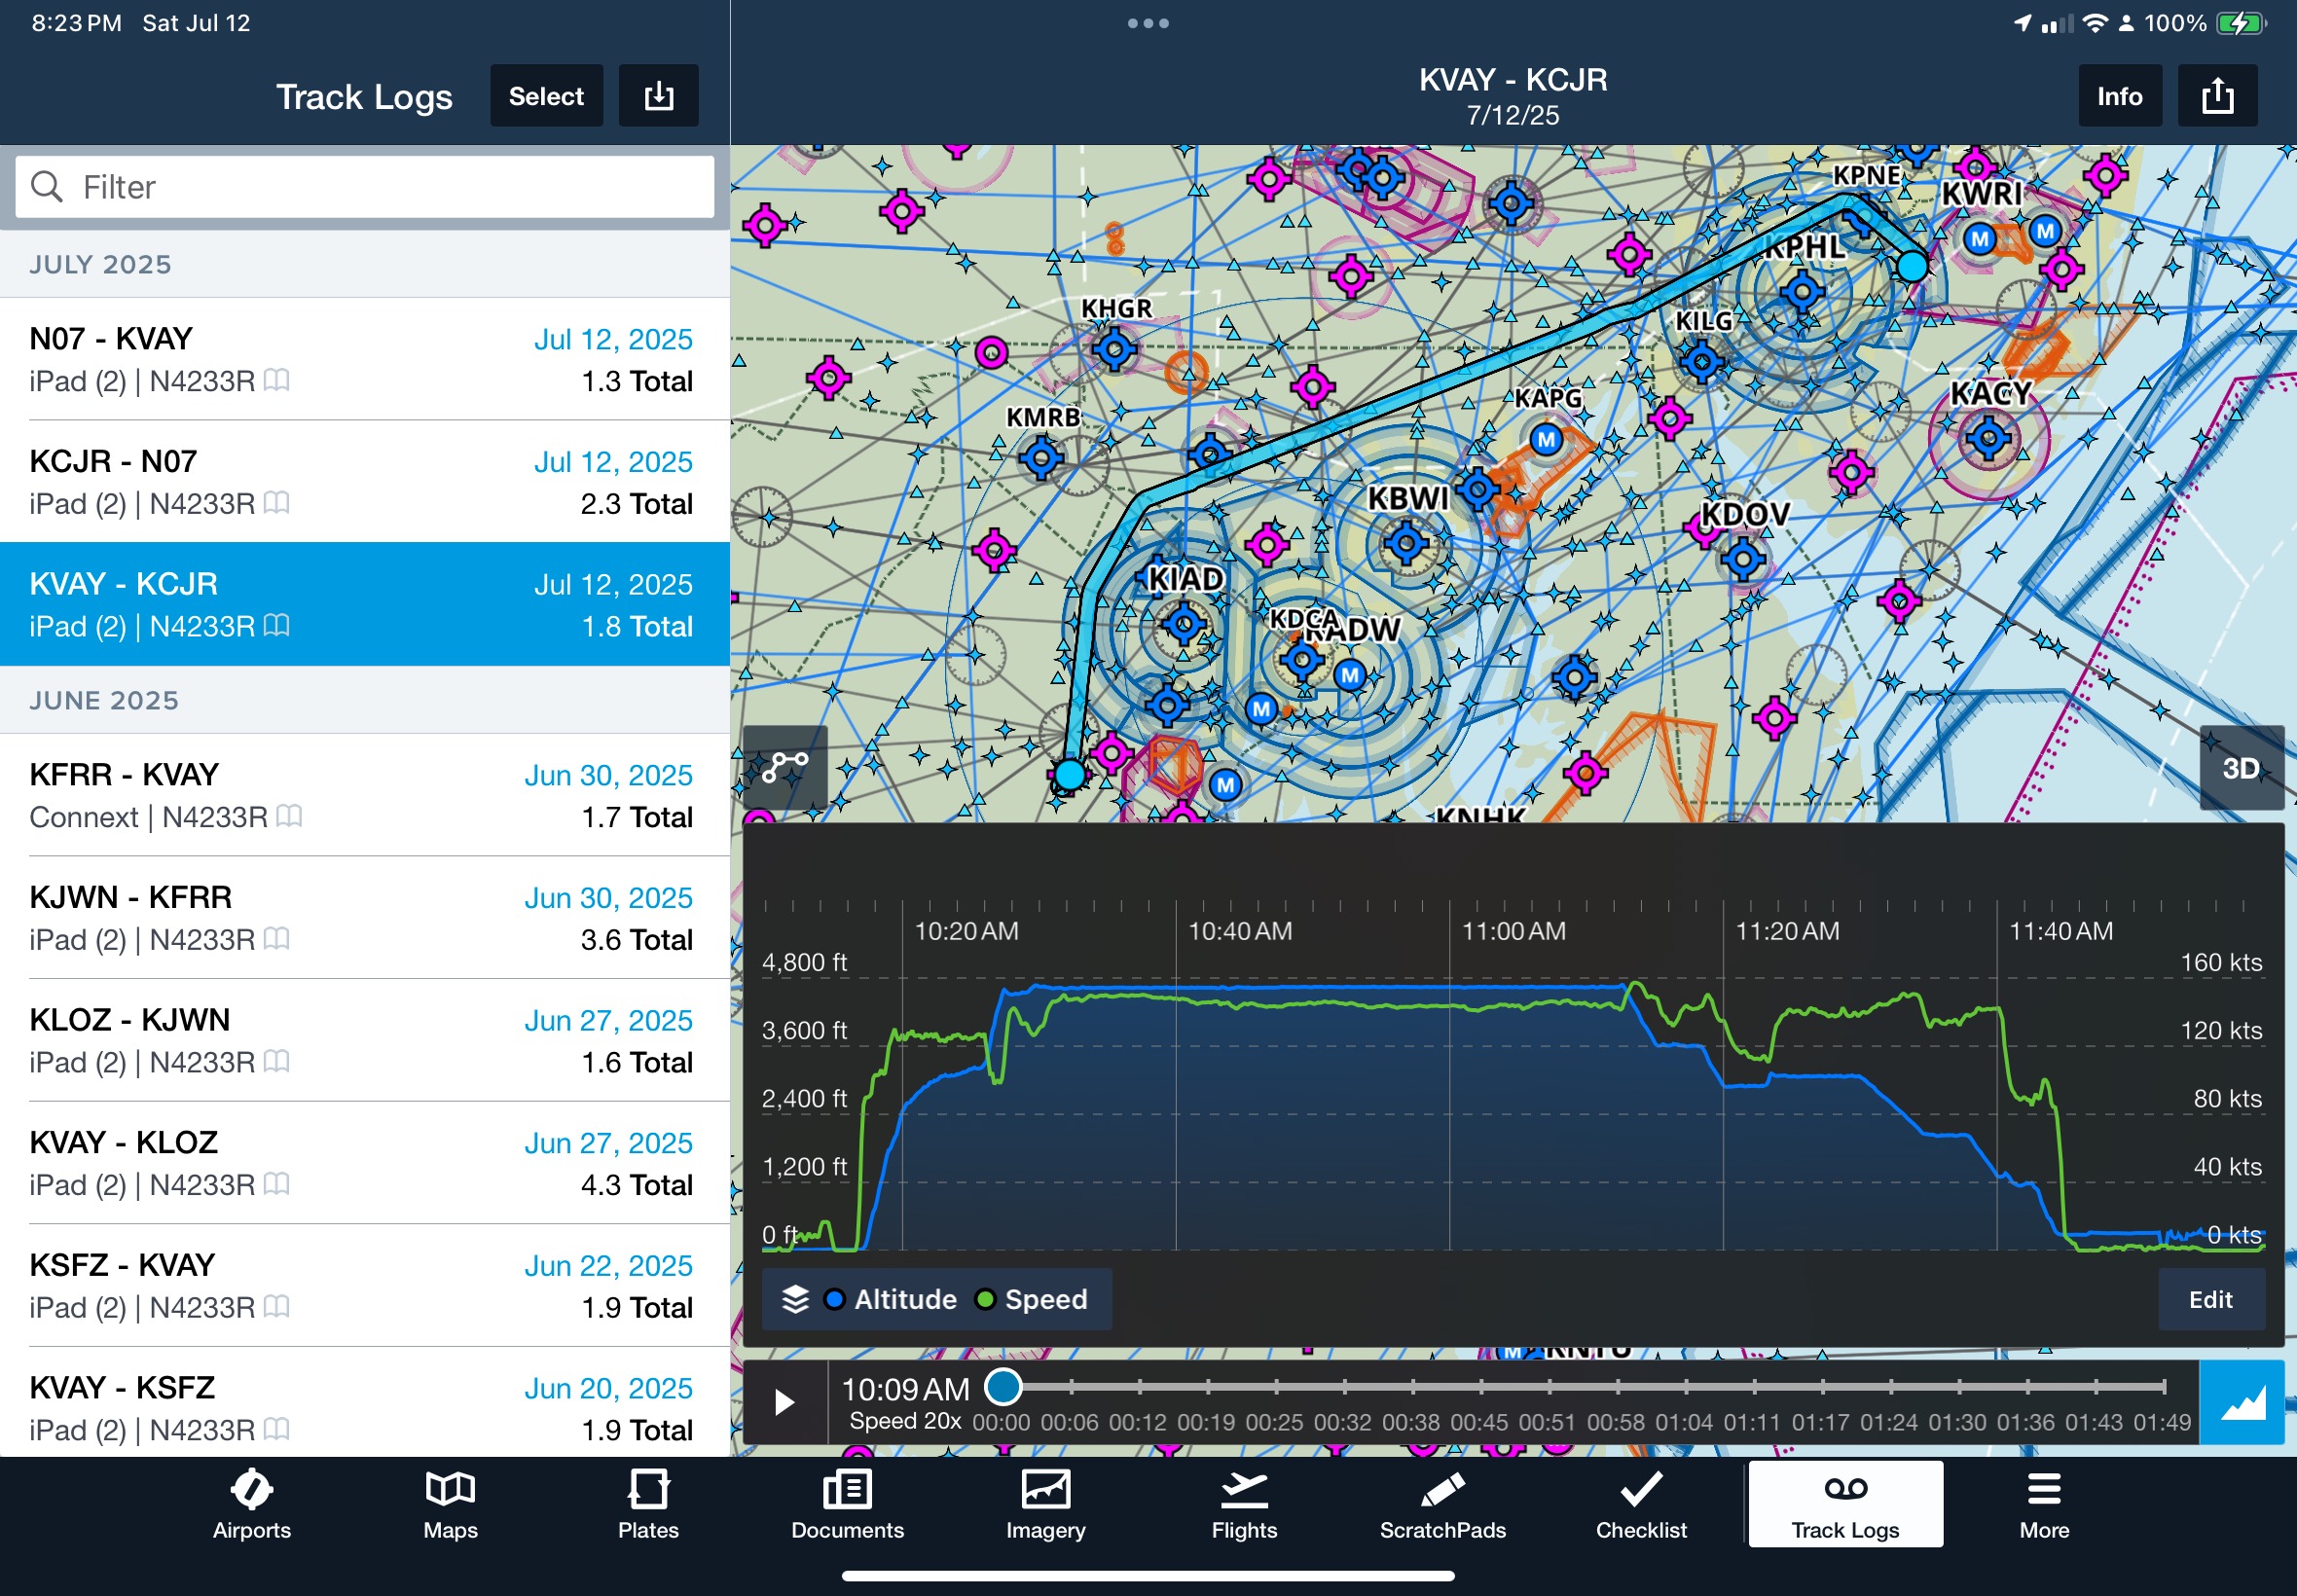Switch to the Flights tab
Screen dimensions: 2297x1596
[x=1244, y=1505]
